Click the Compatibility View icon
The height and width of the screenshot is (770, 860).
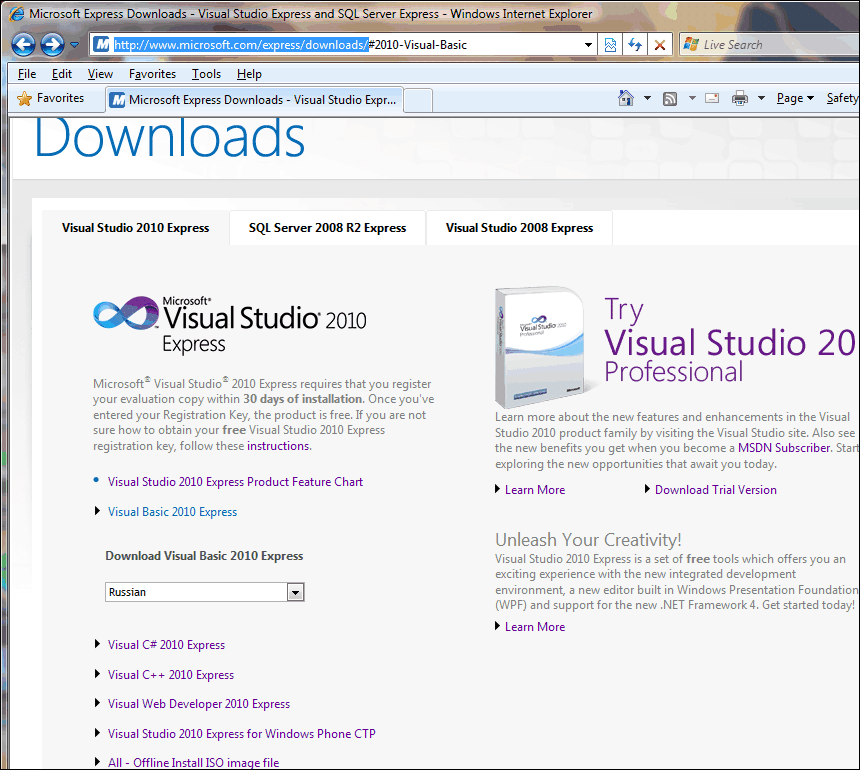[x=610, y=45]
